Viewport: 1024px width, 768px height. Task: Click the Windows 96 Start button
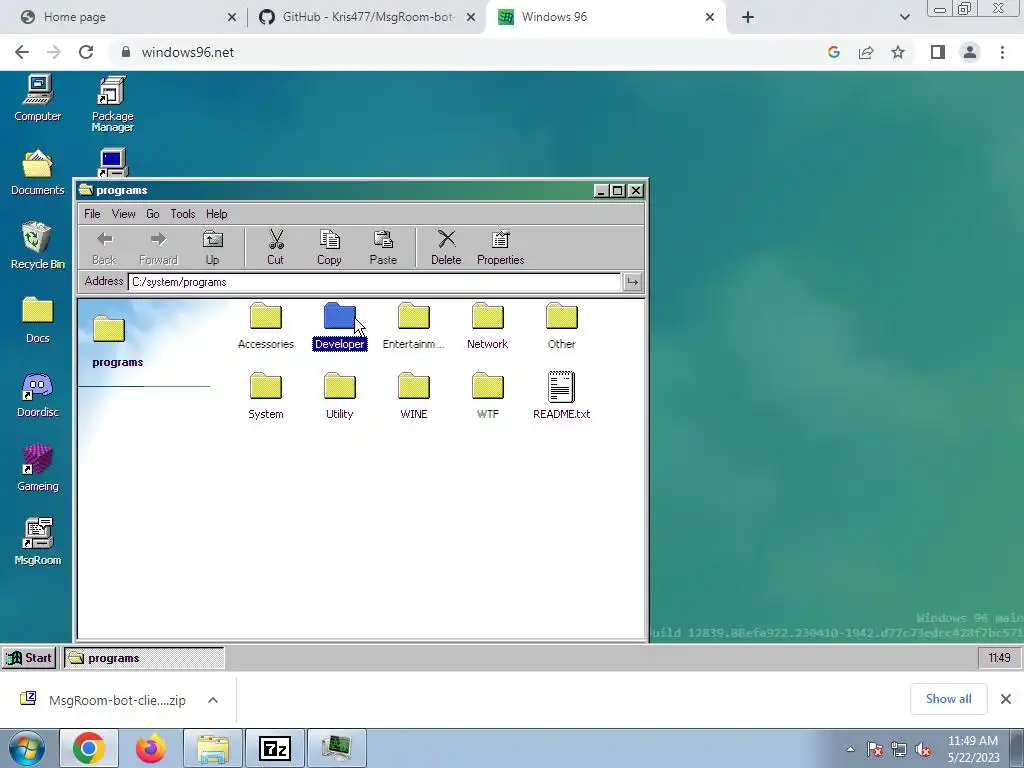tap(29, 658)
